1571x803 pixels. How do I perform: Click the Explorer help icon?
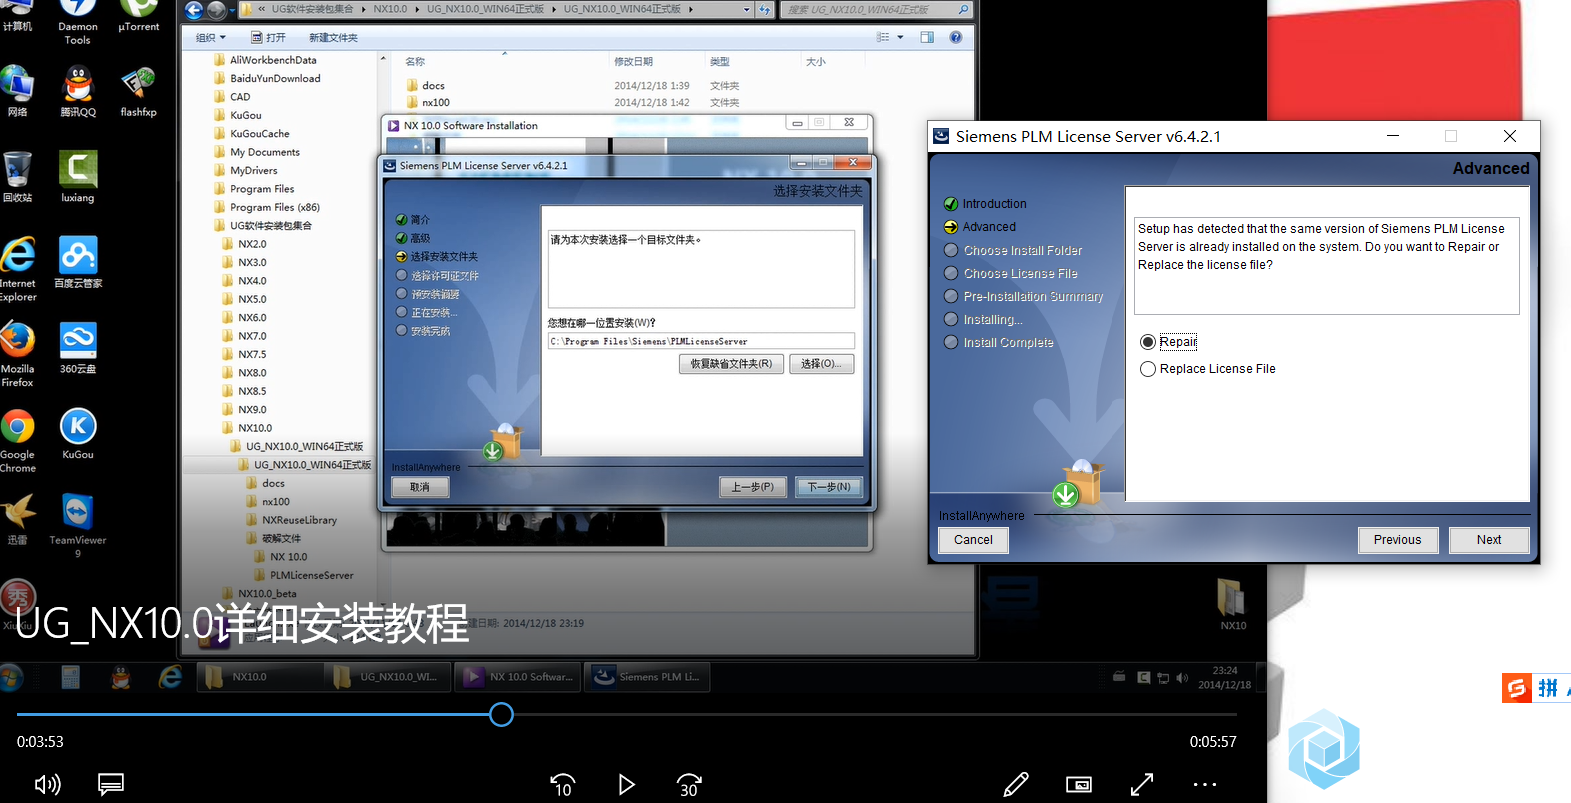point(955,37)
